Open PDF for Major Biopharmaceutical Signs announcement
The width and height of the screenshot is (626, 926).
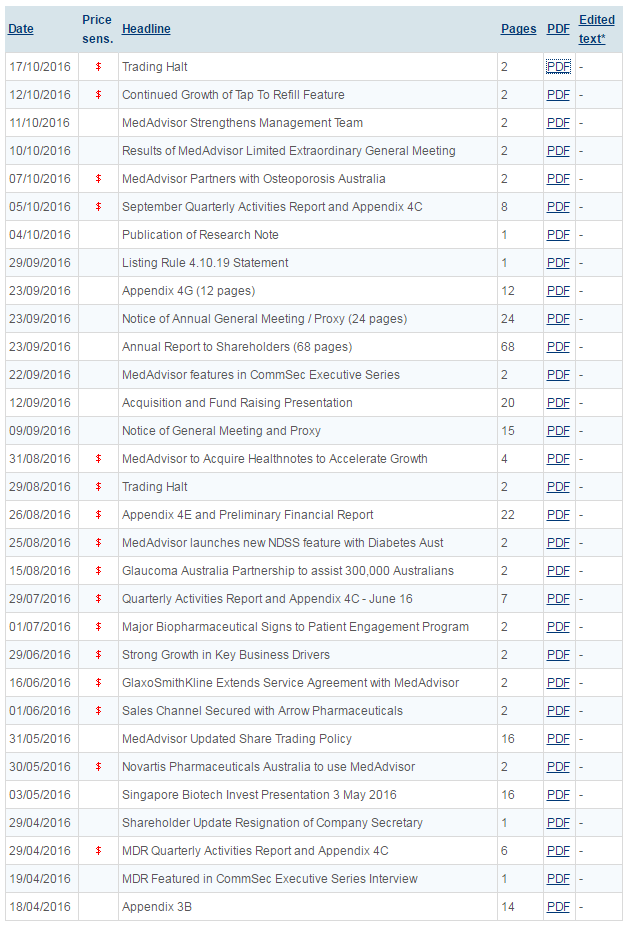click(x=558, y=627)
